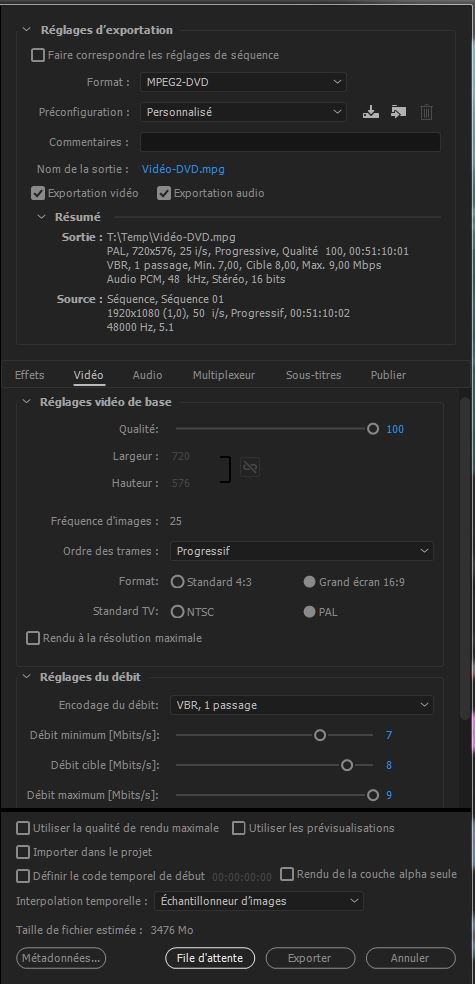Collapse the Résumé section
Screen dimensions: 475x984
[41, 217]
